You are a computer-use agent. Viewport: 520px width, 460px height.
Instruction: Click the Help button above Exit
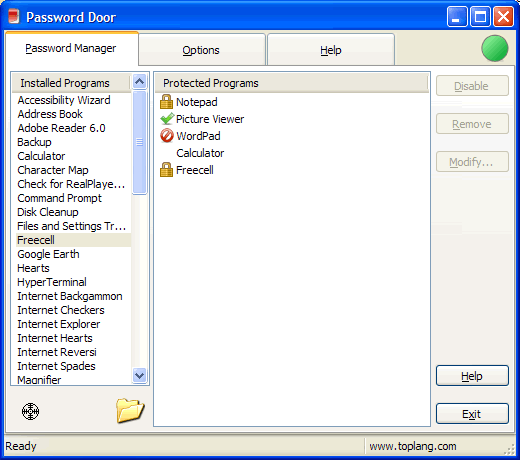[x=472, y=376]
